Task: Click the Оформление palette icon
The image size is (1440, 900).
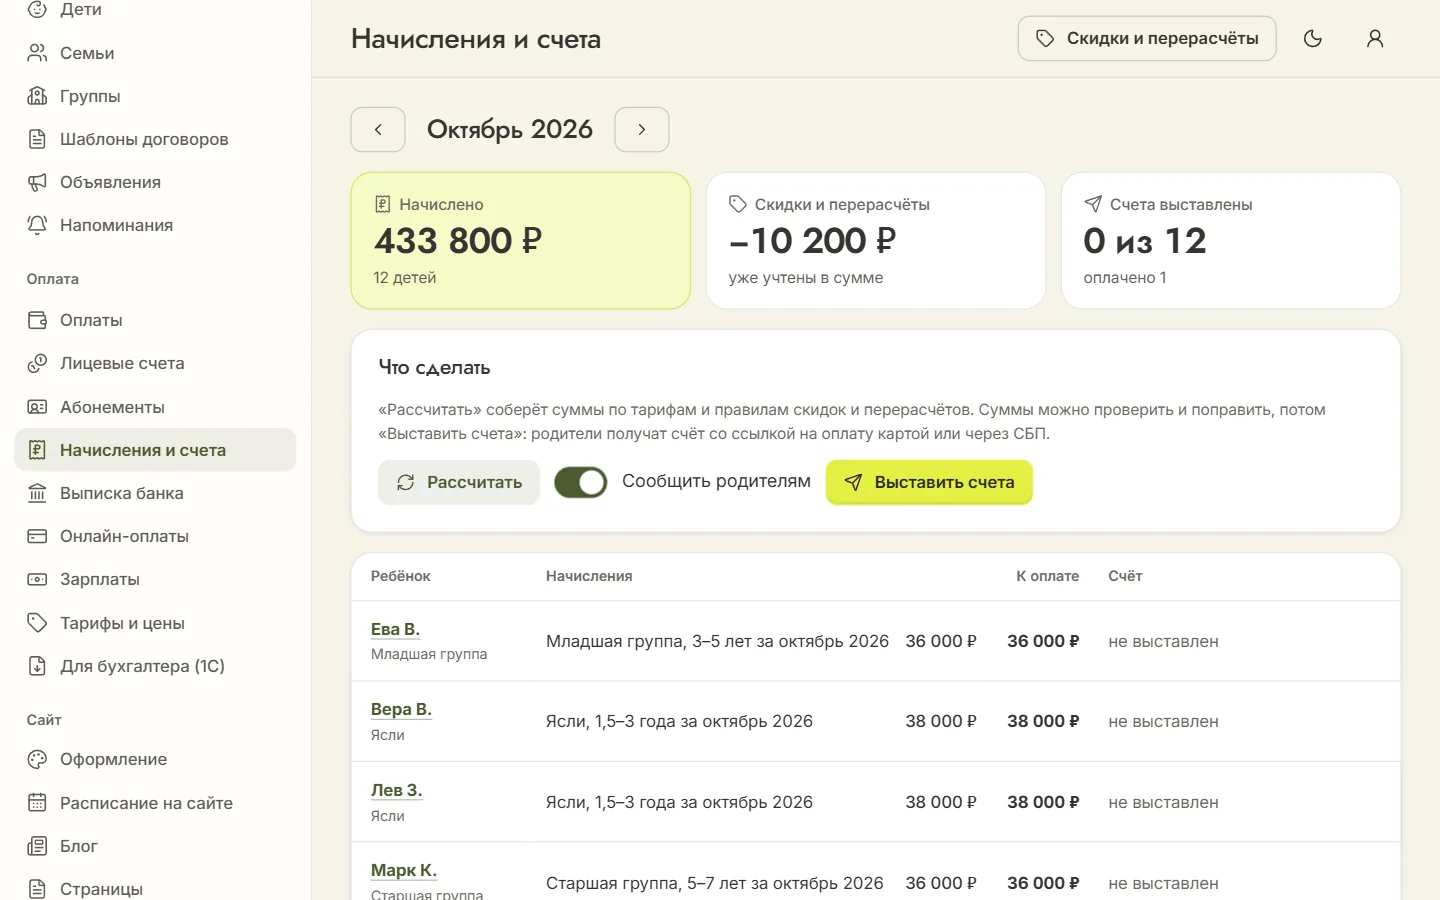Action: [x=37, y=759]
